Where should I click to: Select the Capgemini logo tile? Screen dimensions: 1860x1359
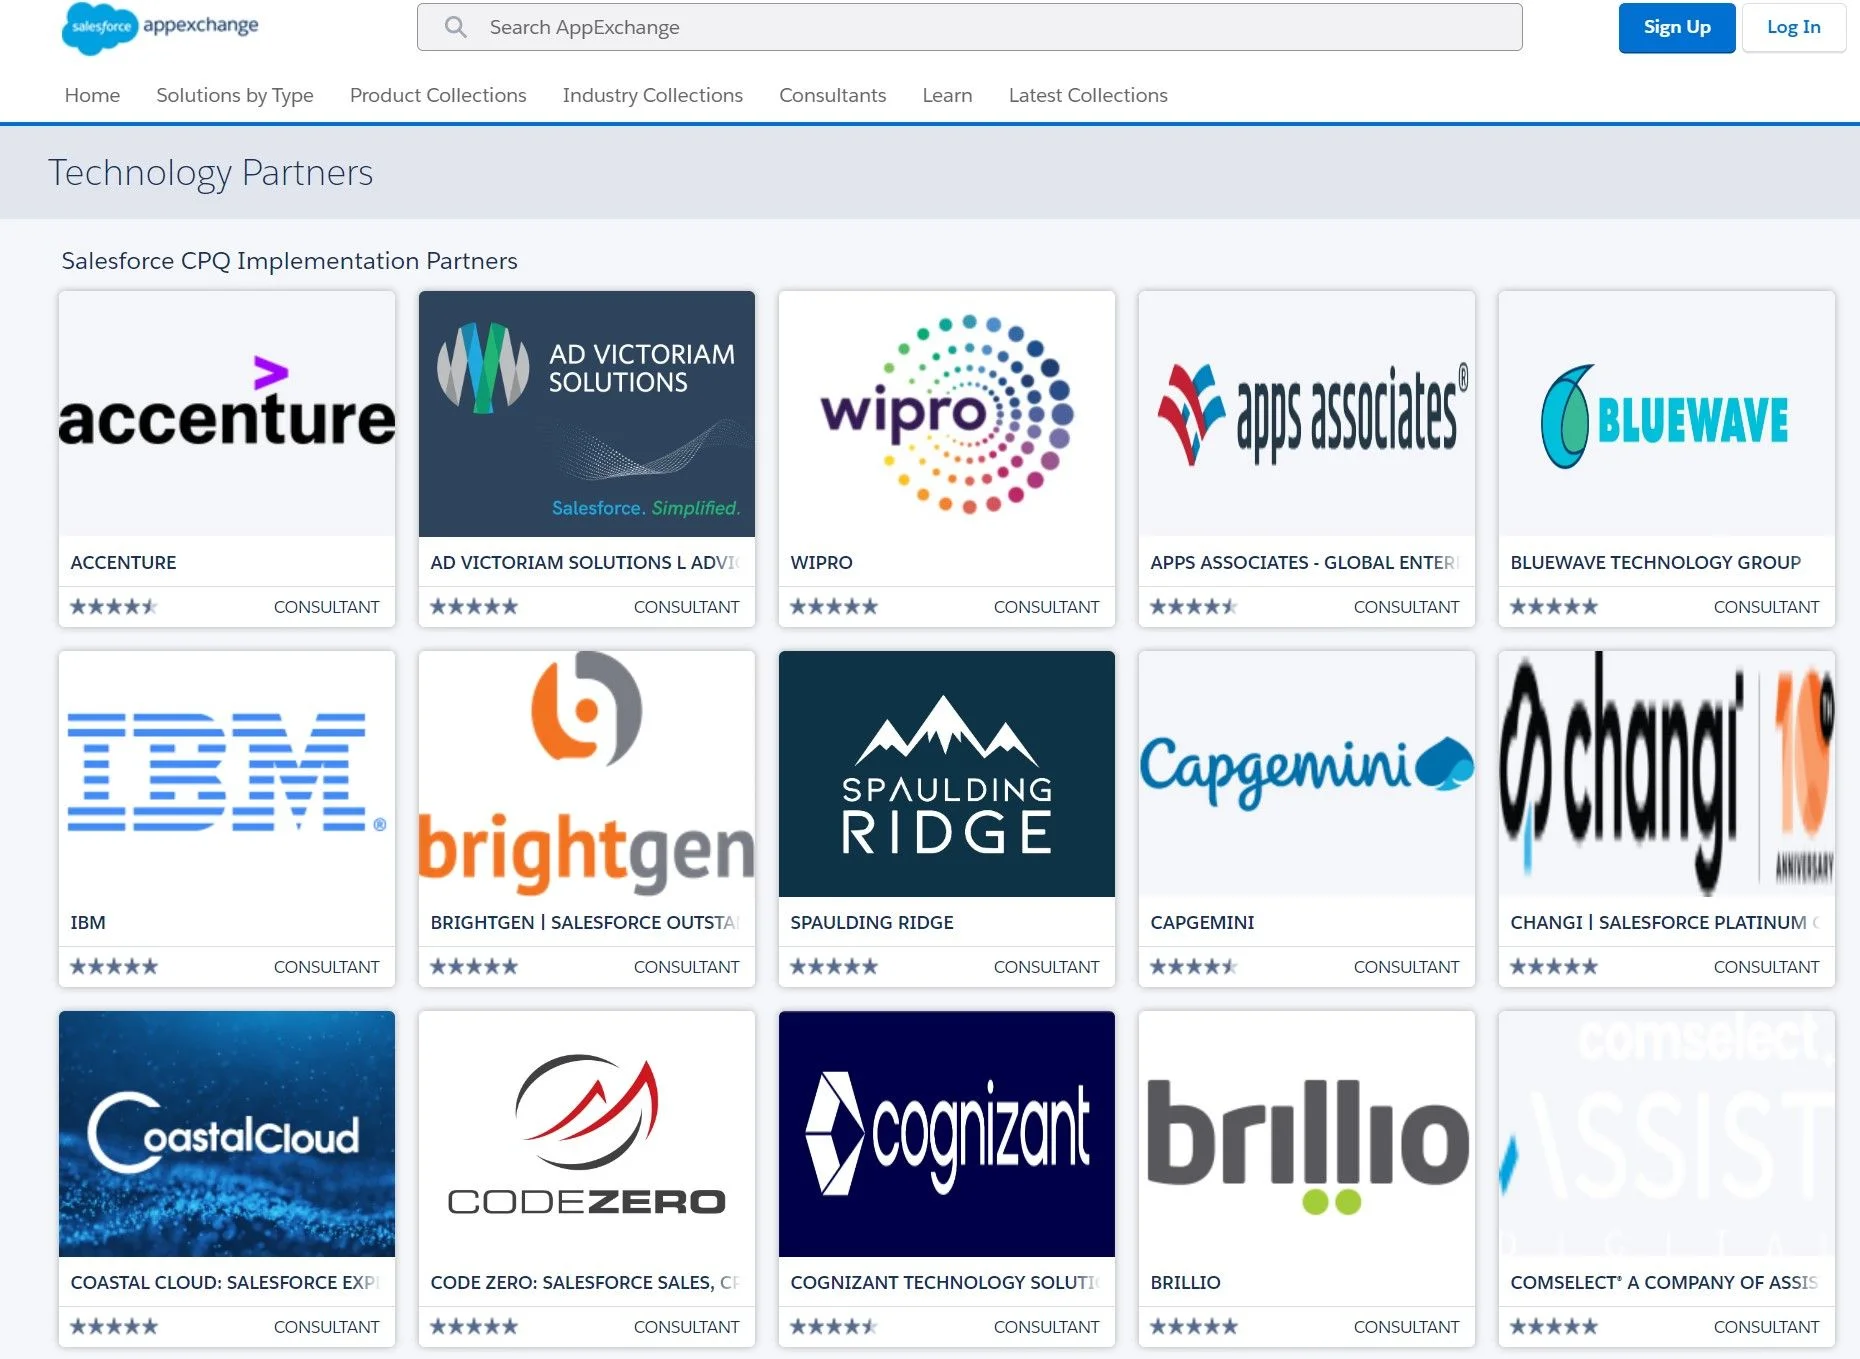click(1307, 774)
